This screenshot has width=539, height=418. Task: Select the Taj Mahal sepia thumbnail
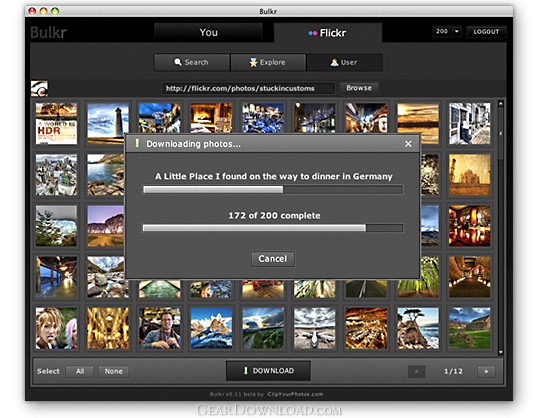point(470,175)
